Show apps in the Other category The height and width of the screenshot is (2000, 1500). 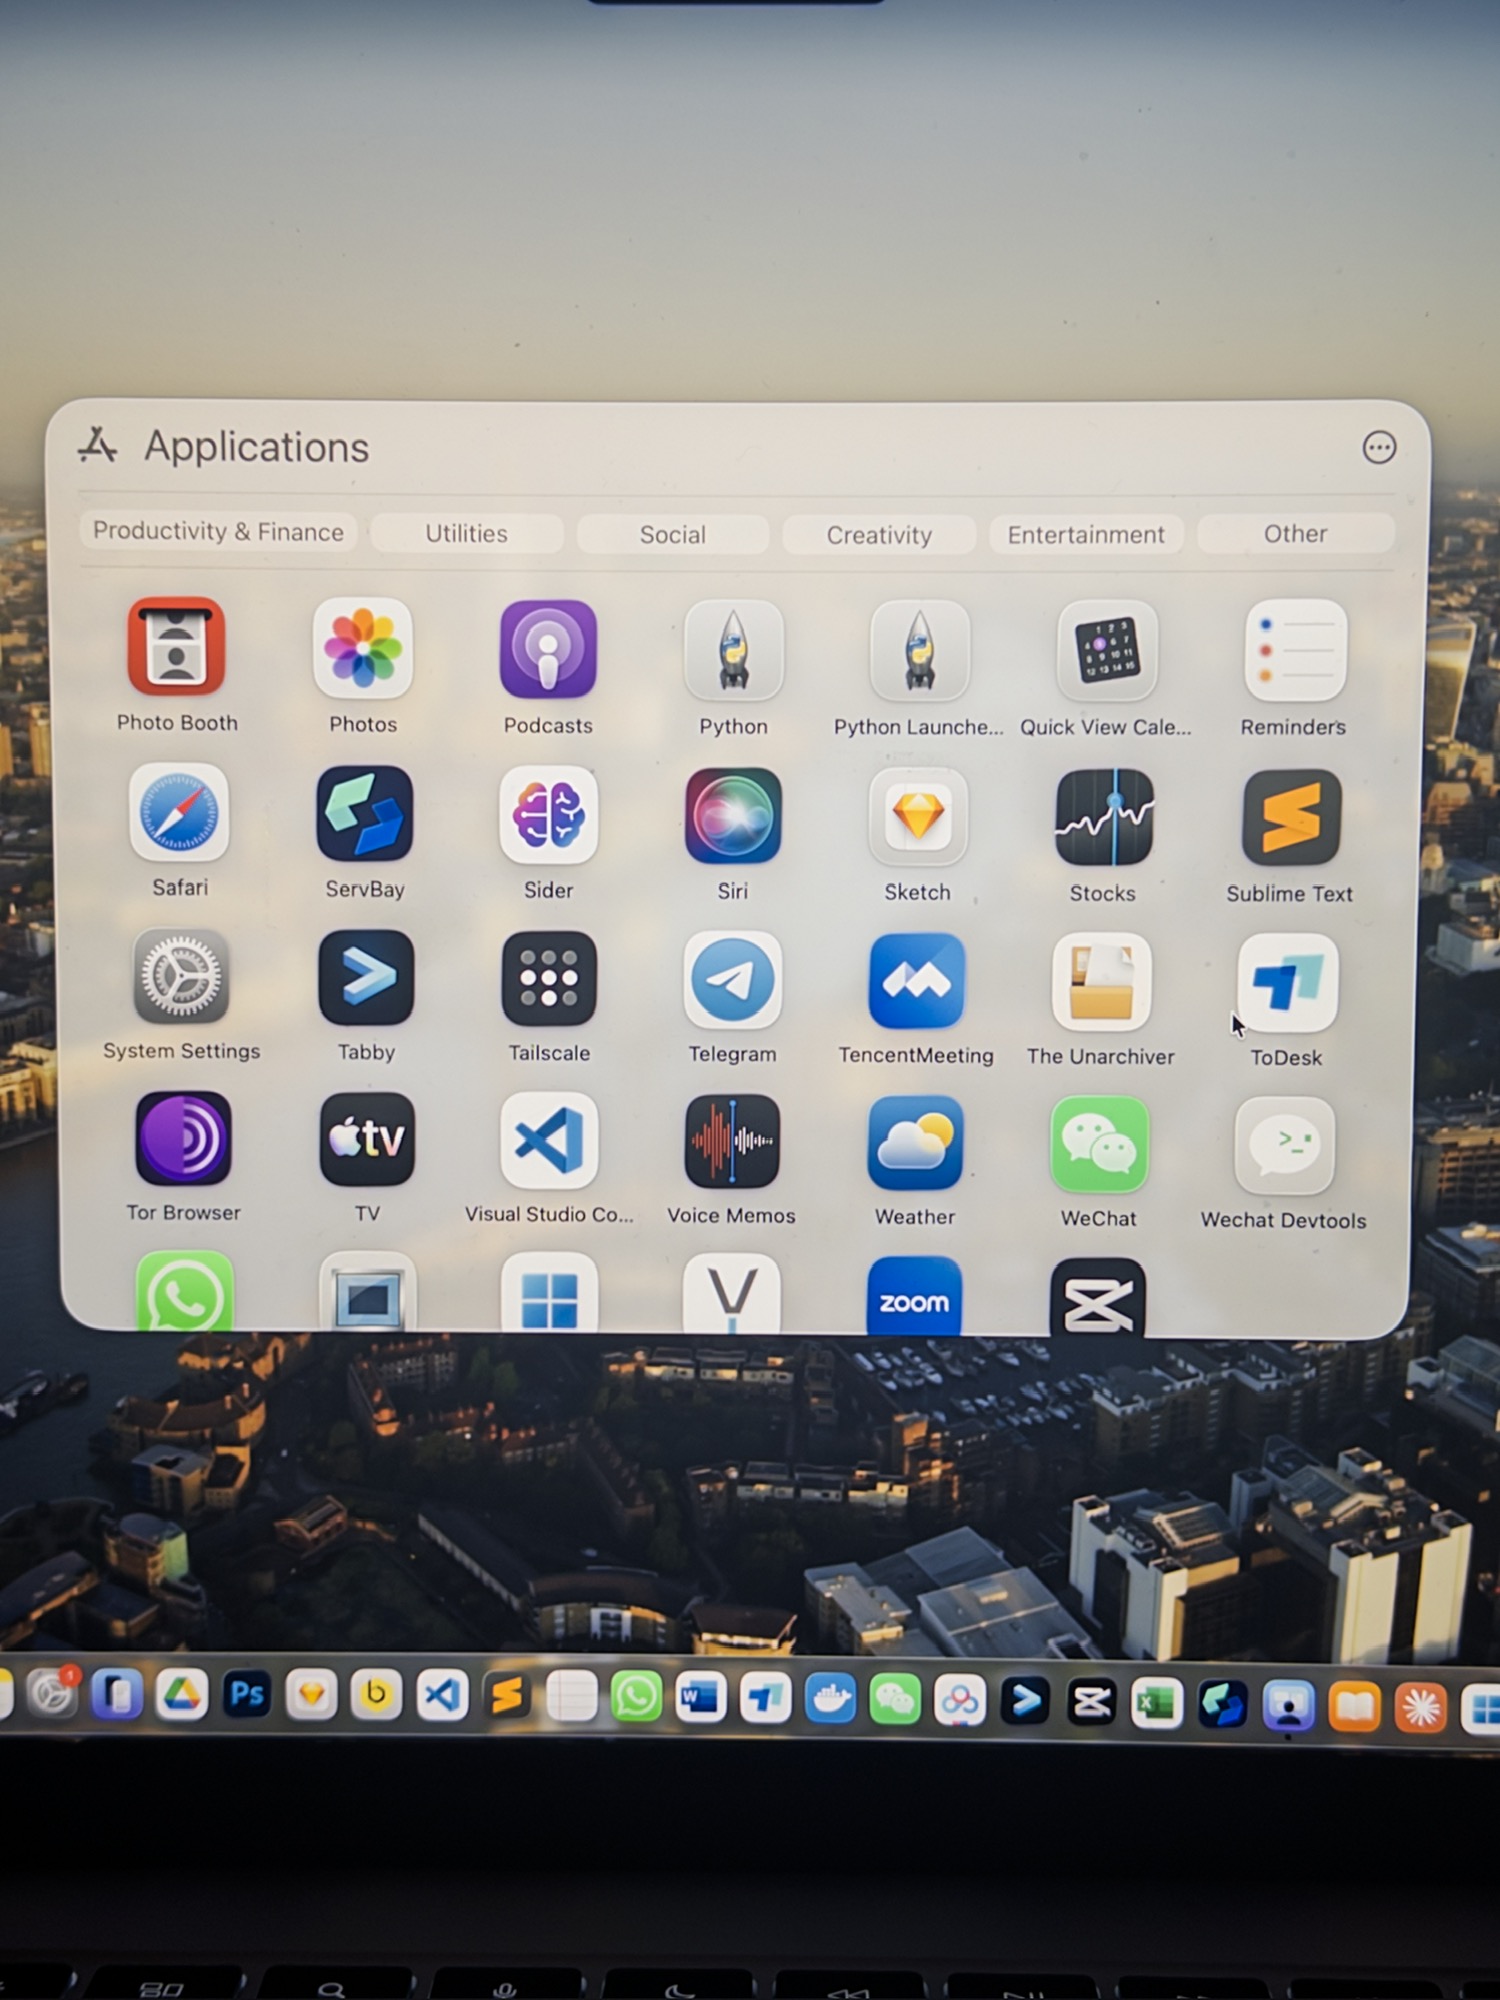pyautogui.click(x=1295, y=534)
